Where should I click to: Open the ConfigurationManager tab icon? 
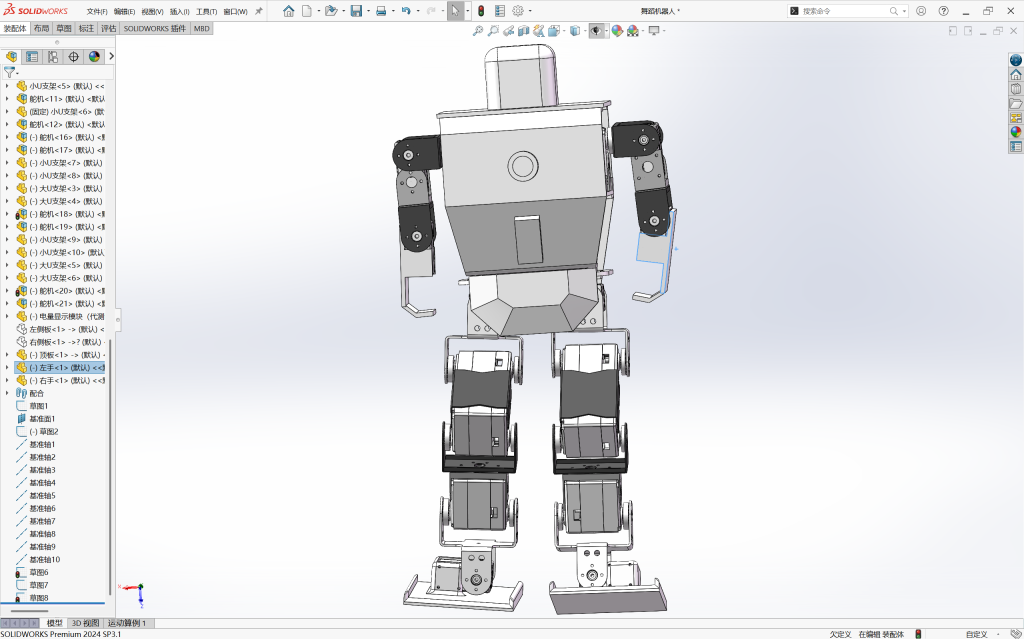coord(53,57)
